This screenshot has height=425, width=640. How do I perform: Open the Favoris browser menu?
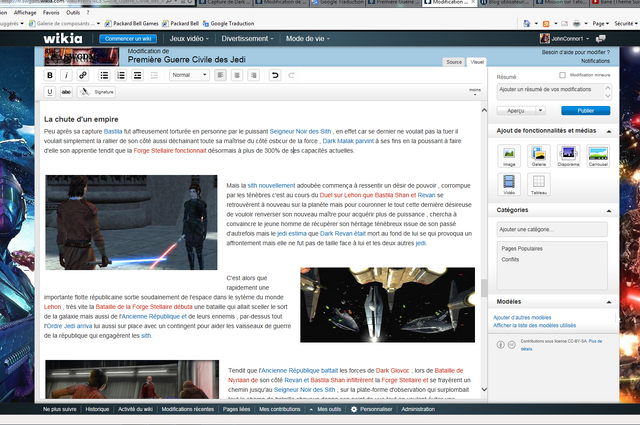tap(51, 13)
